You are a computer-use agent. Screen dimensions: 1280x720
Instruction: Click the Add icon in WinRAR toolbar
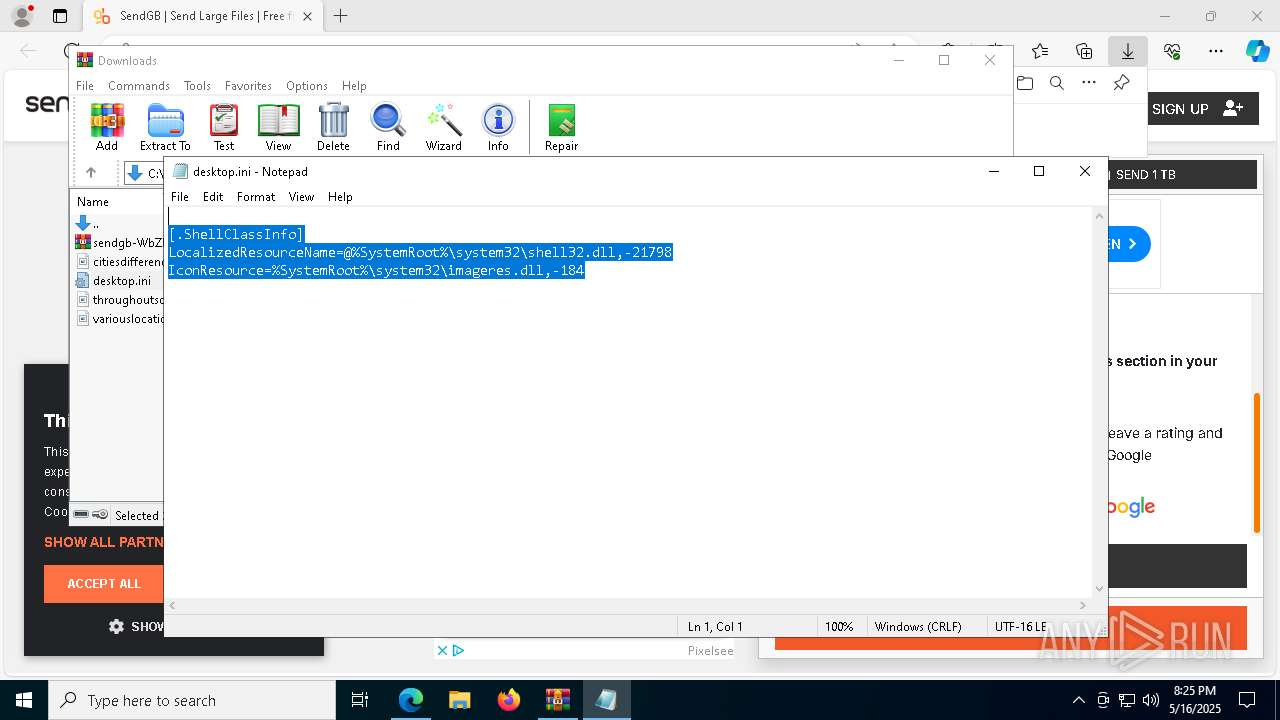(x=107, y=127)
